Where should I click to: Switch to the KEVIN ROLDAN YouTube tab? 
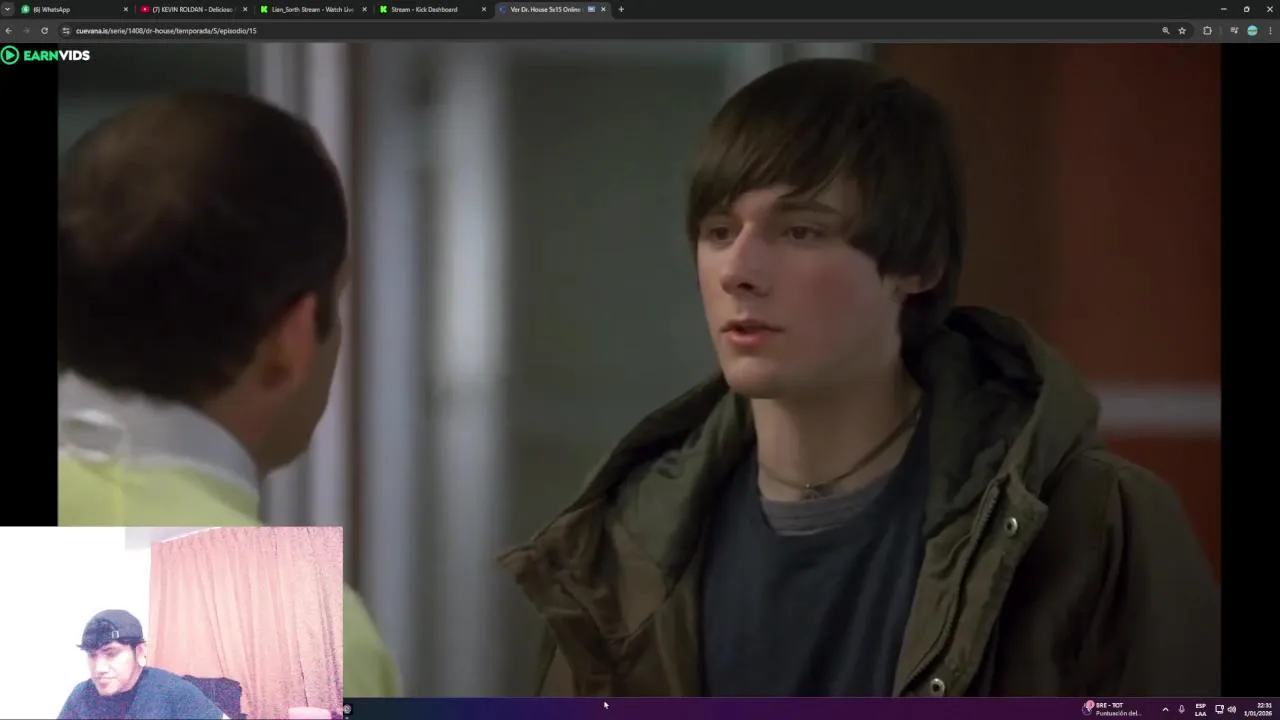point(194,9)
